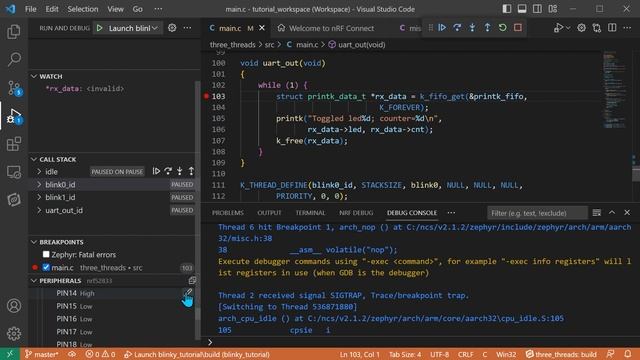Viewport: 640px width, 360px height.
Task: Close the main.c editor tab
Action: coord(262,28)
